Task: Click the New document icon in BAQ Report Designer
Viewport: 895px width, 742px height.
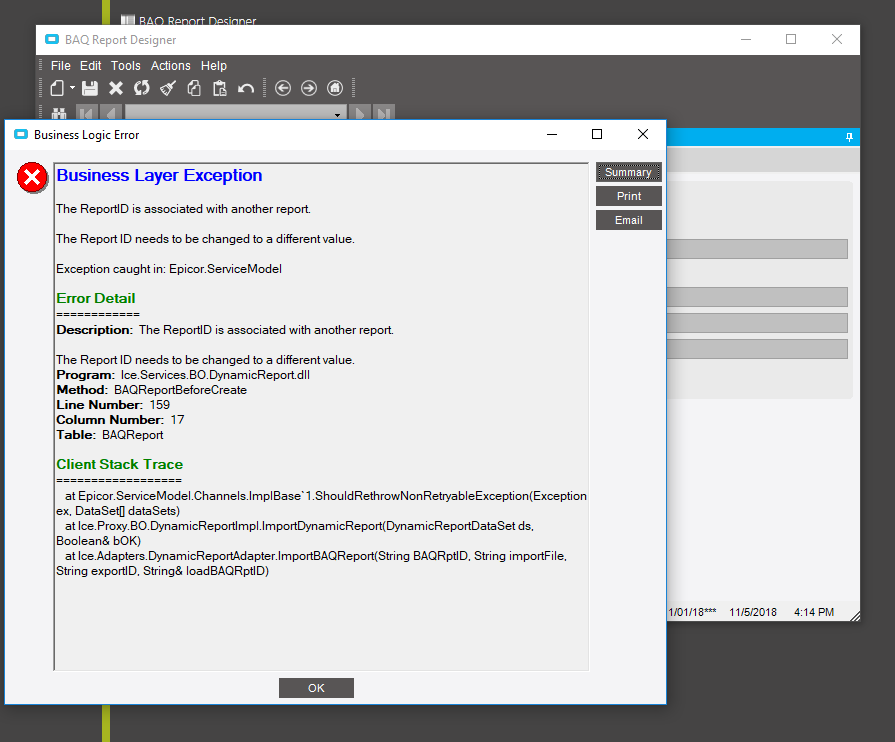Action: [57, 88]
